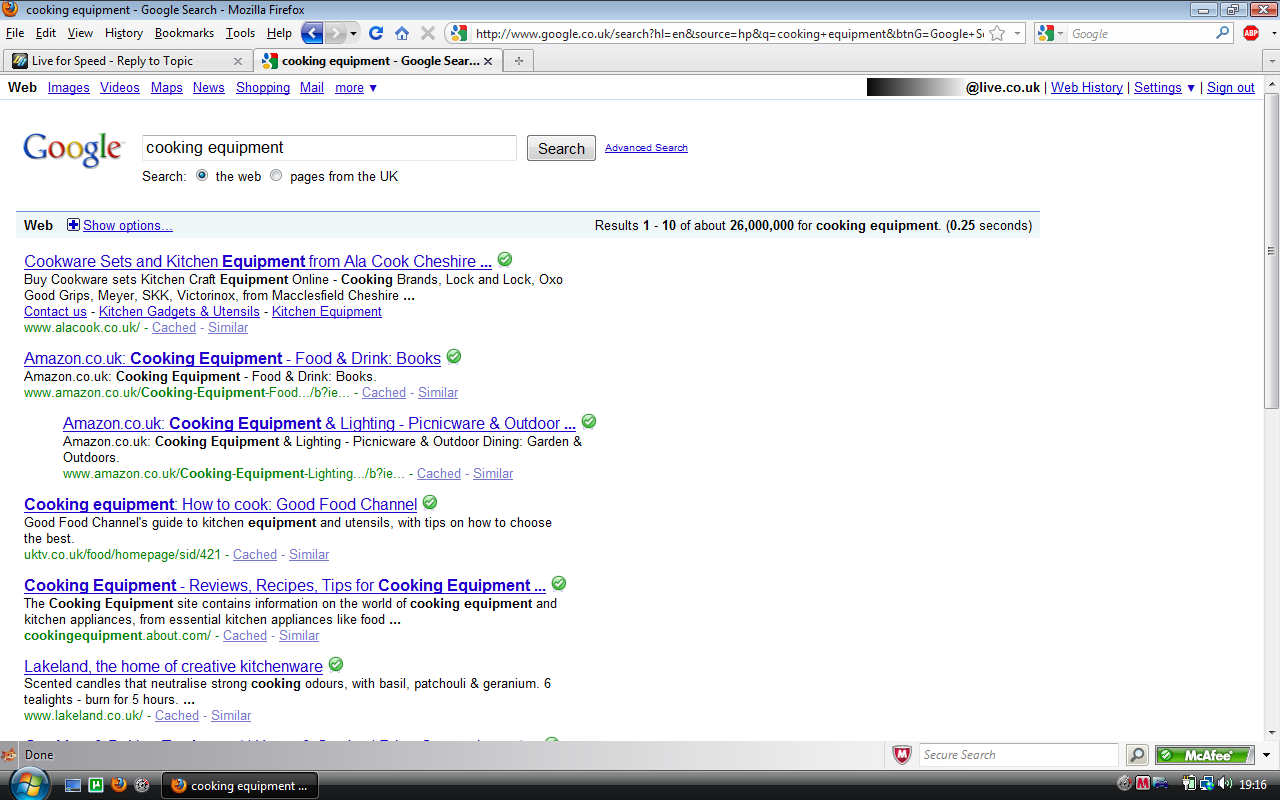Click the Google search query input field
This screenshot has height=800, width=1280.
pyautogui.click(x=329, y=148)
